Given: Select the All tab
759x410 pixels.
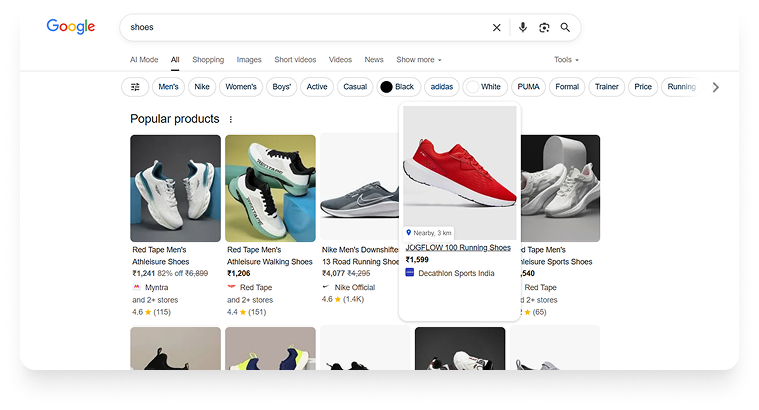Looking at the screenshot, I should (x=175, y=60).
